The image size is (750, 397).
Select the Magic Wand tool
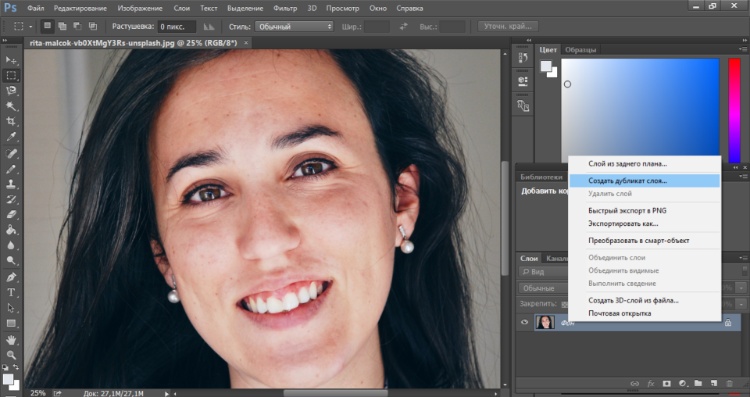click(11, 106)
